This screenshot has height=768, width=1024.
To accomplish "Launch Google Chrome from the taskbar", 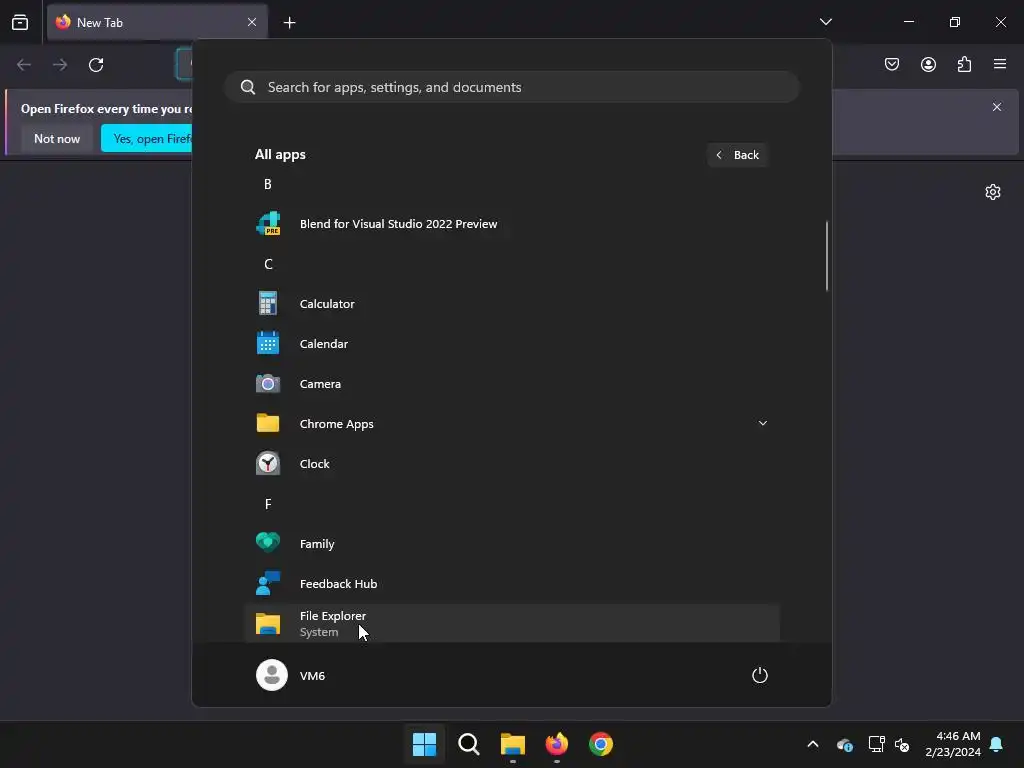I will coord(601,744).
